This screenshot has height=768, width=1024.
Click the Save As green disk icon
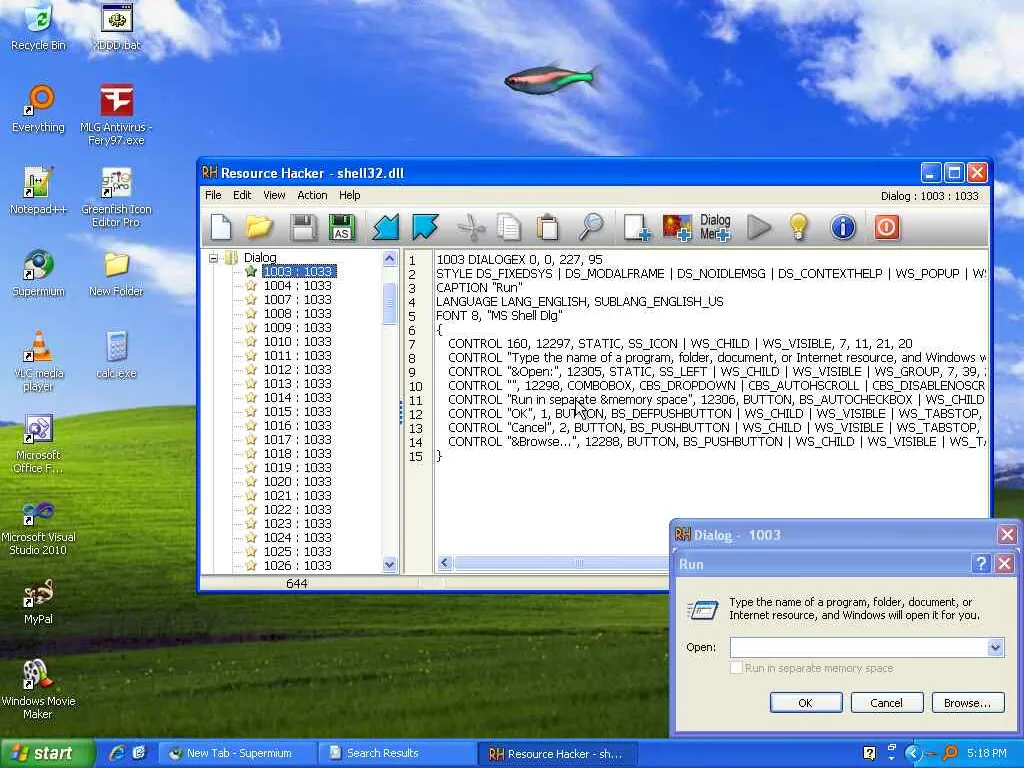pos(342,227)
